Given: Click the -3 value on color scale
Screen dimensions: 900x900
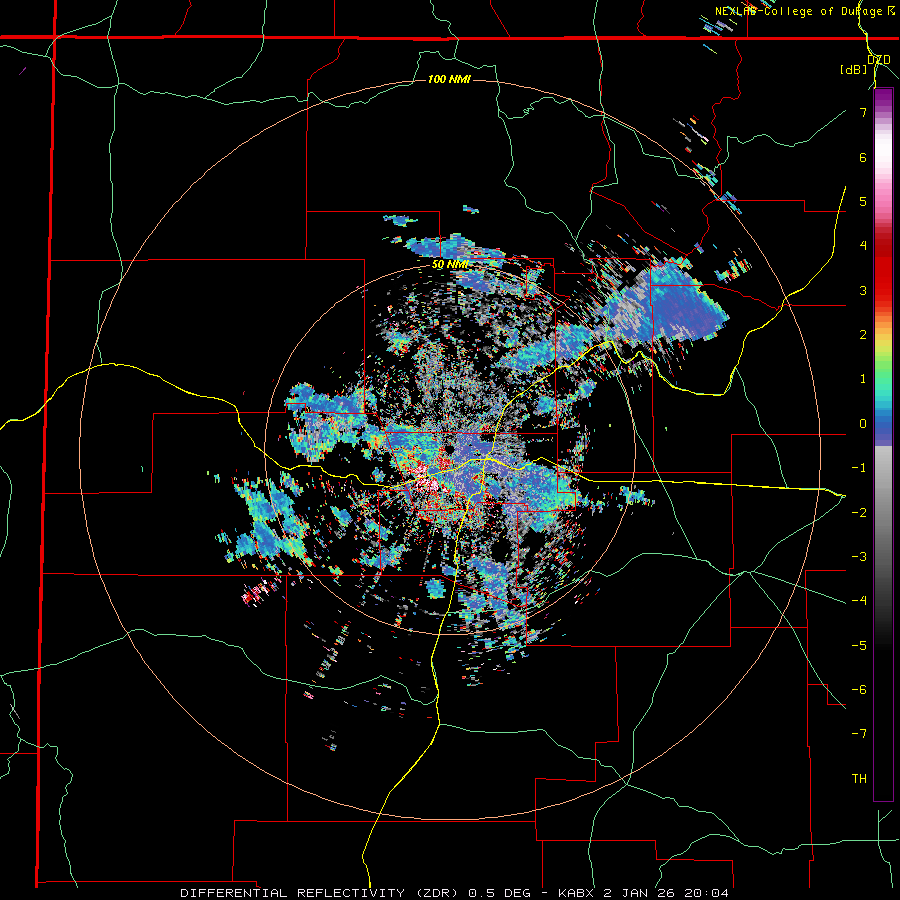Looking at the screenshot, I should 859,557.
